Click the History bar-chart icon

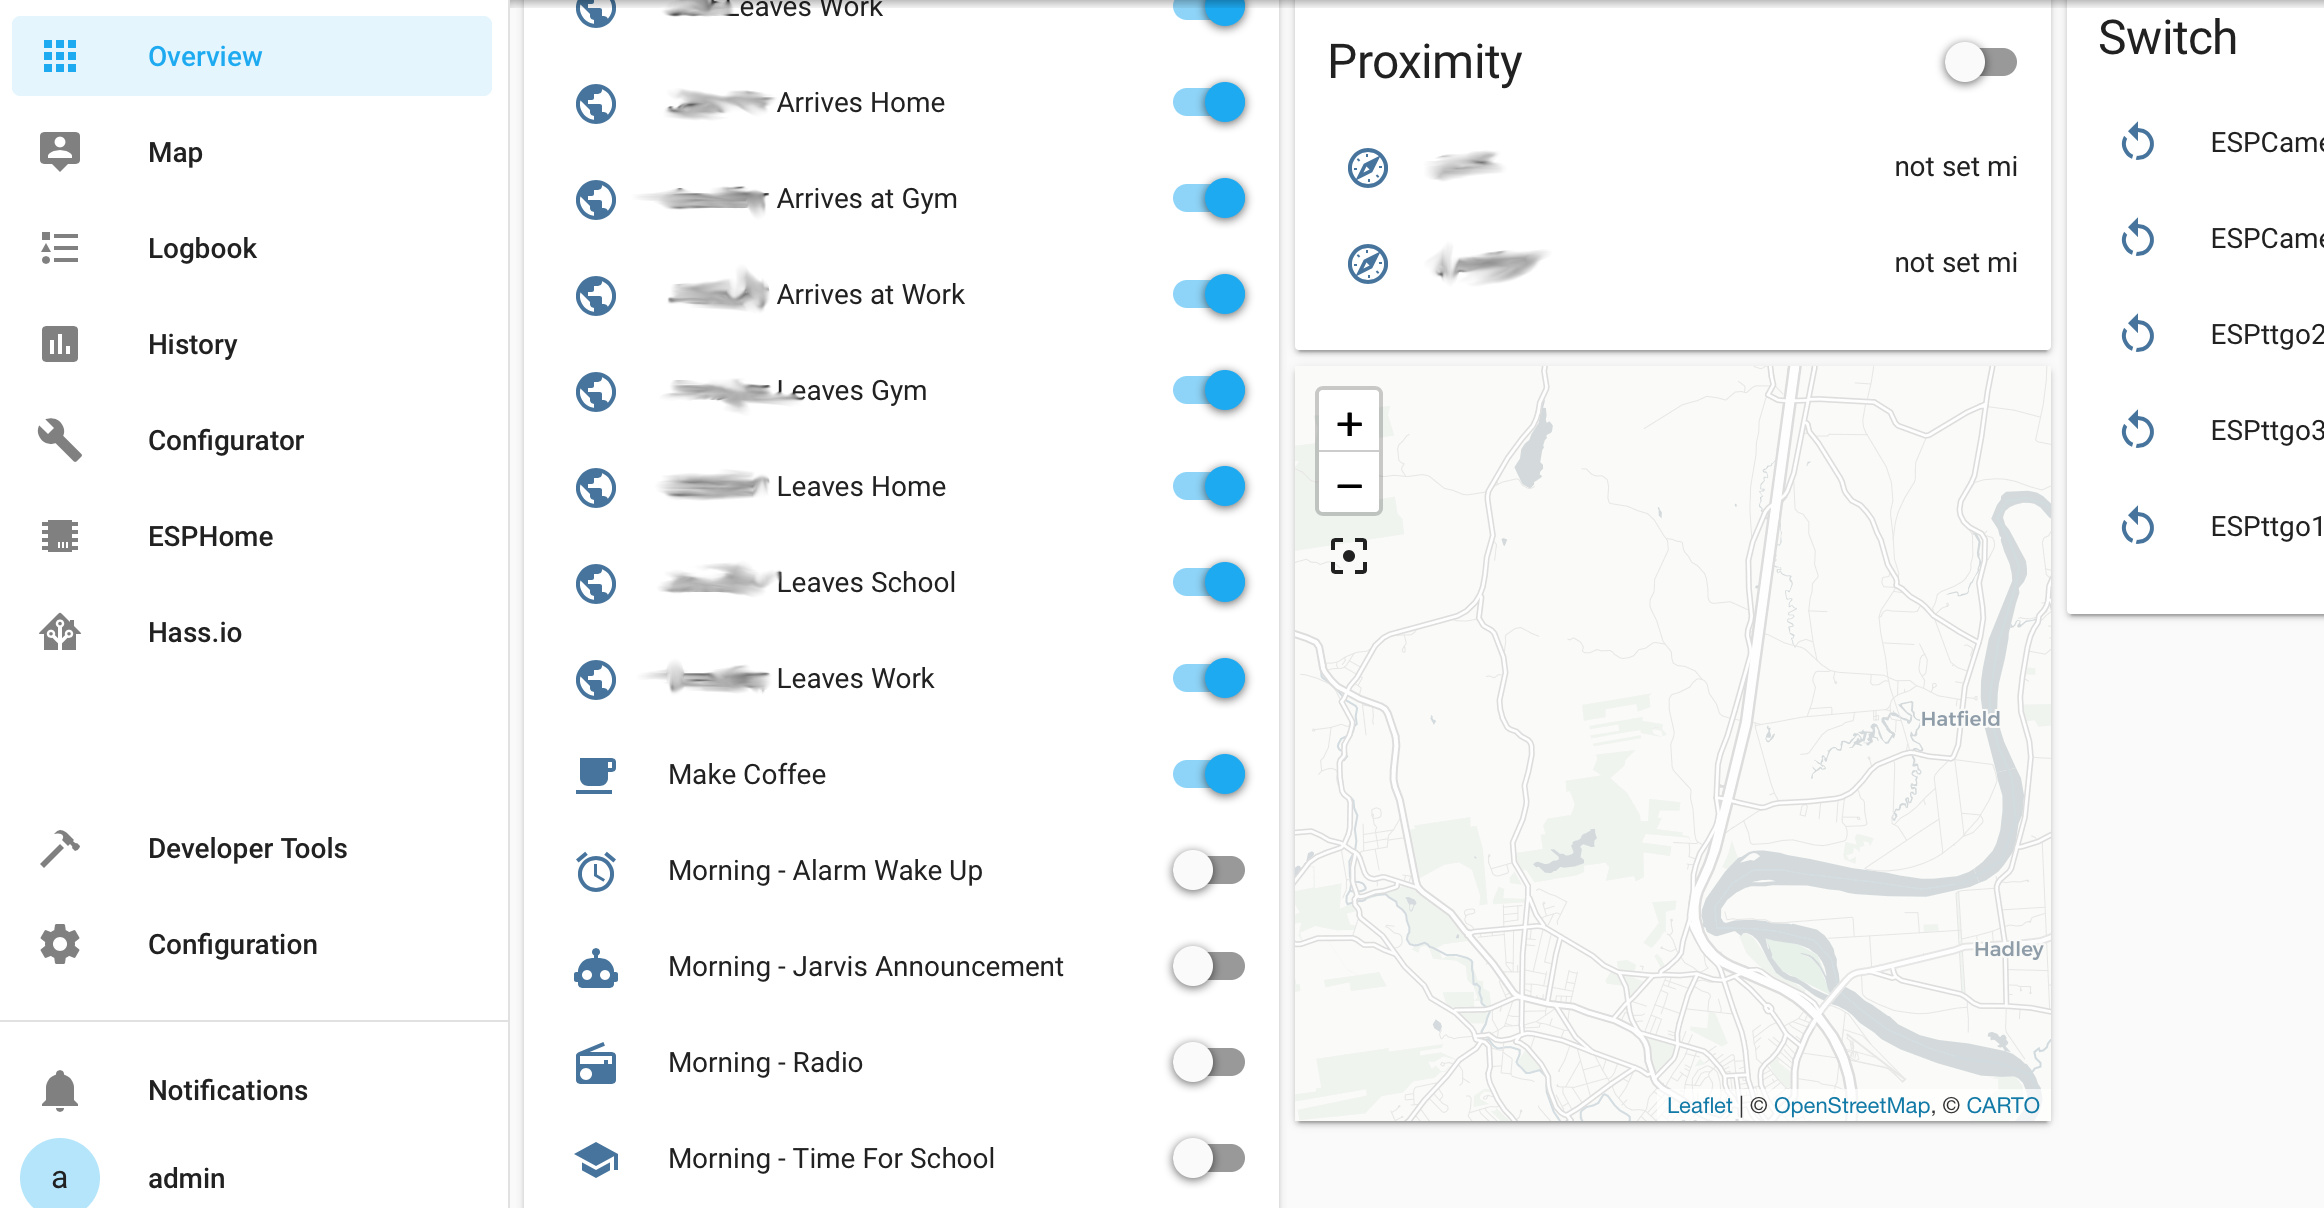(x=61, y=344)
